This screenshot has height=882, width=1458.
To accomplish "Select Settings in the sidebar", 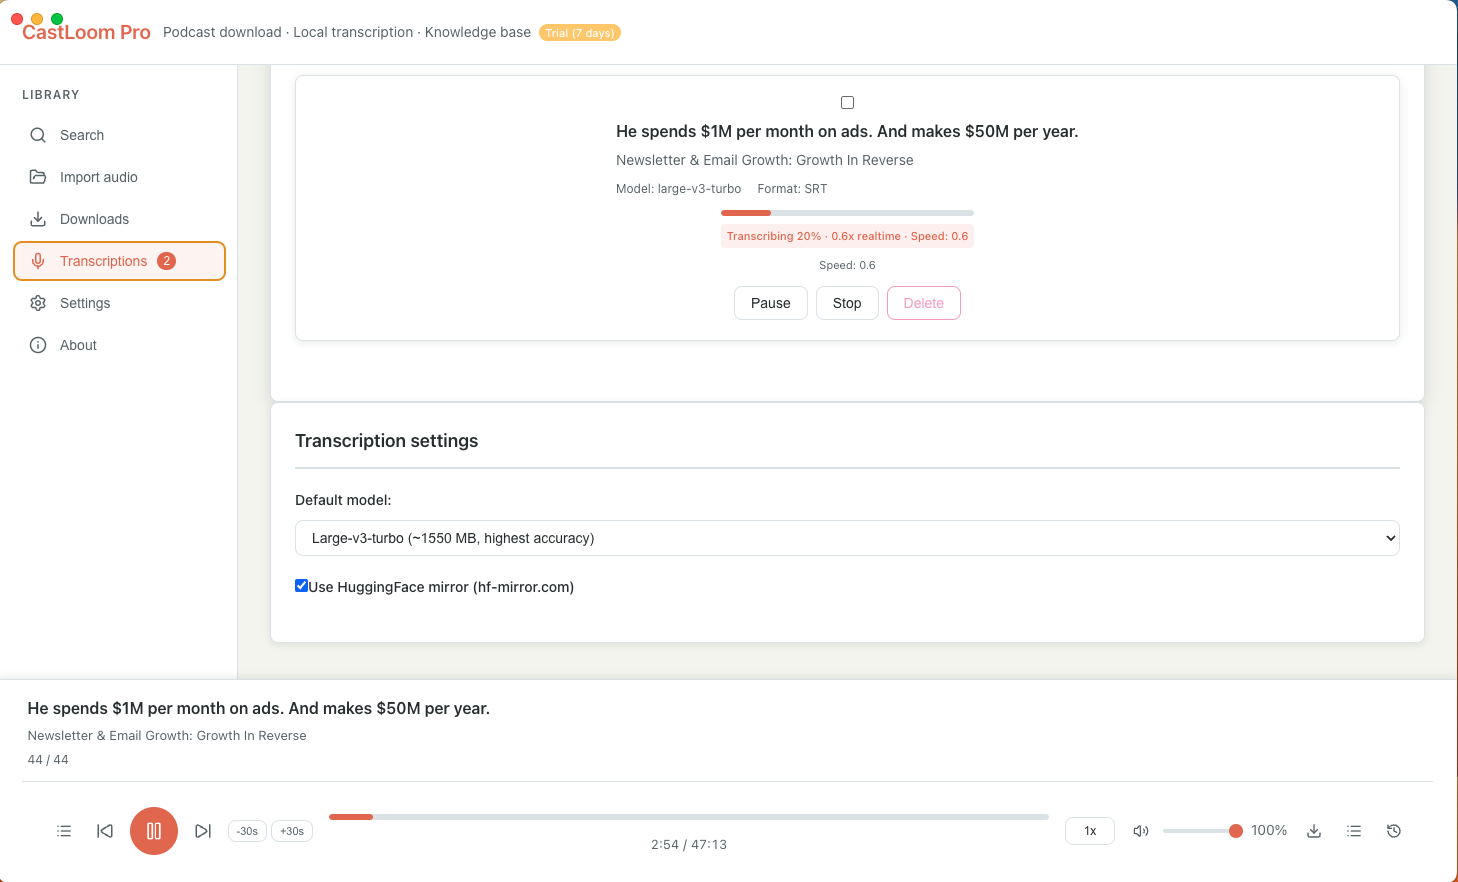I will click(85, 303).
